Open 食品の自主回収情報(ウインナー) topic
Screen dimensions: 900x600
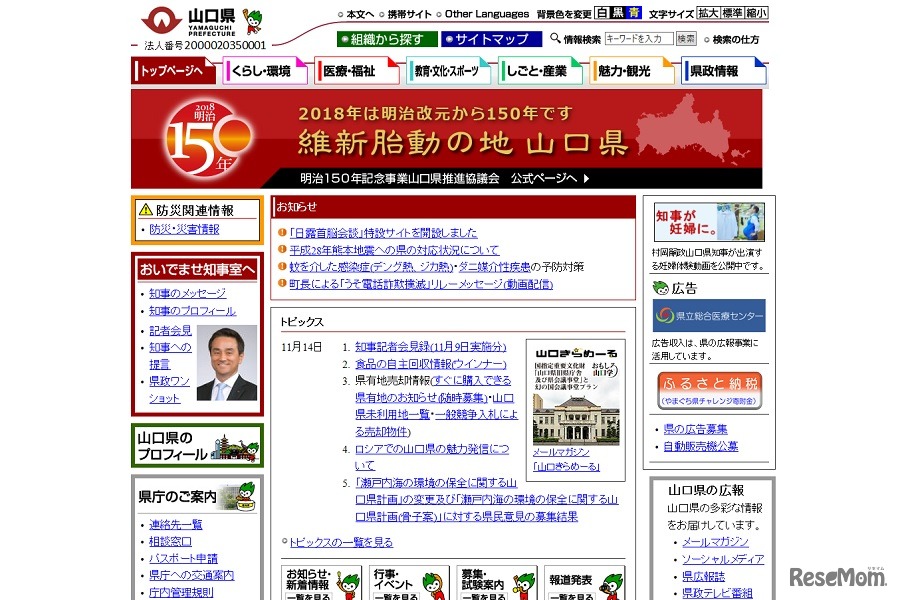(430, 364)
